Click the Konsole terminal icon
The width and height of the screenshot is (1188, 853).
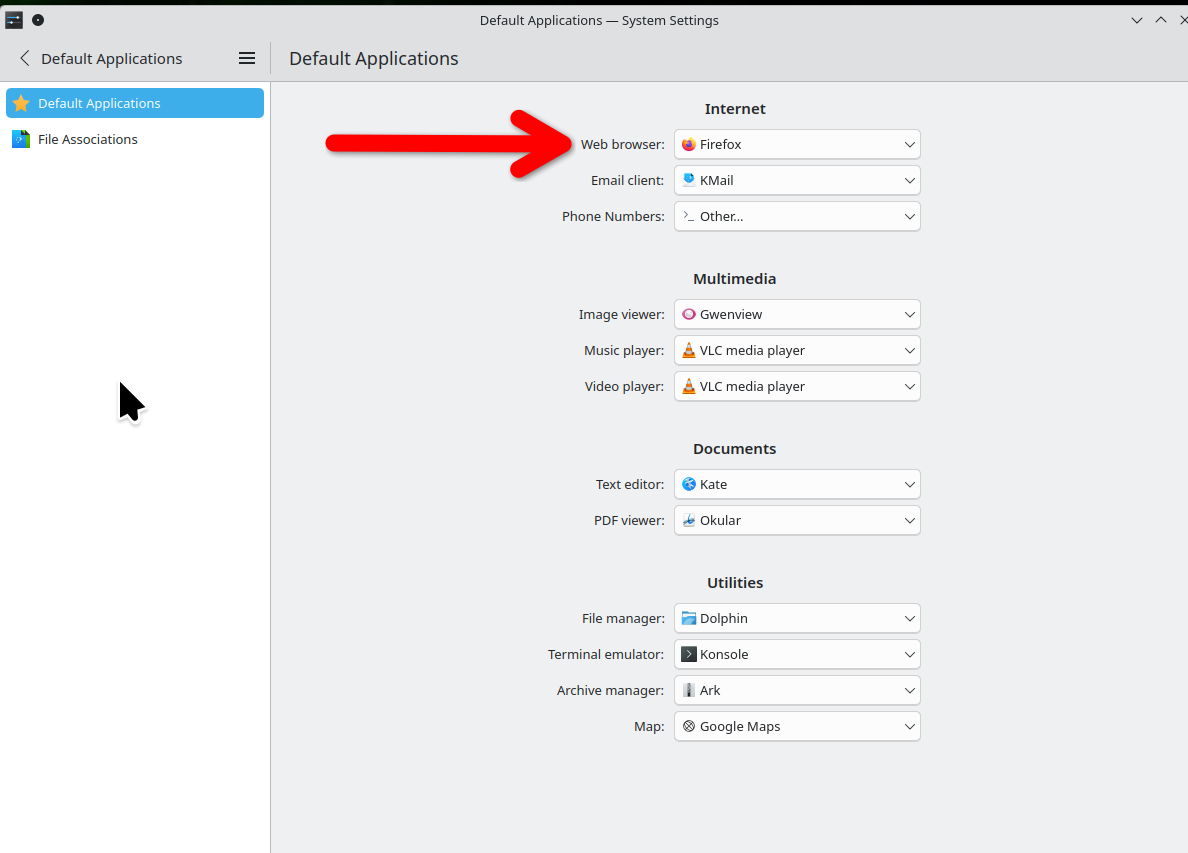(x=688, y=655)
